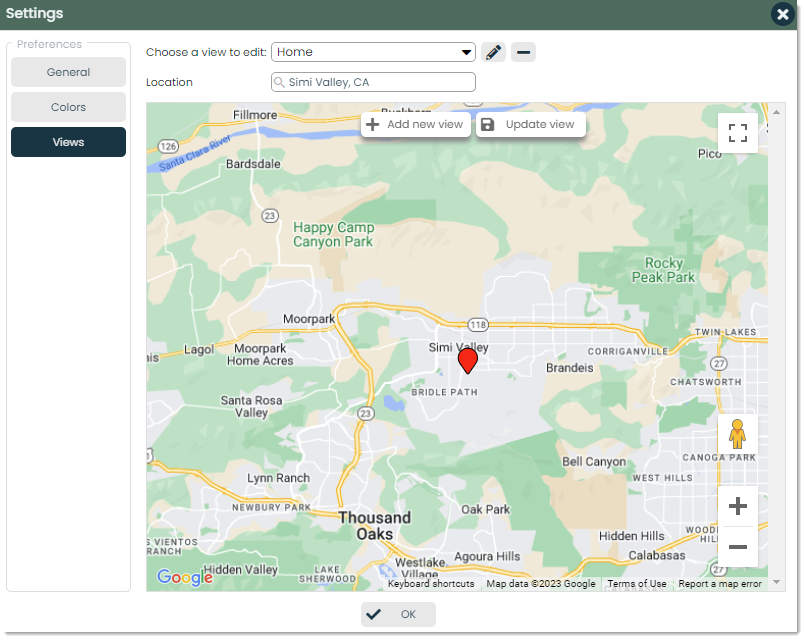Click West Hills label on map
The width and height of the screenshot is (805, 640).
[662, 478]
